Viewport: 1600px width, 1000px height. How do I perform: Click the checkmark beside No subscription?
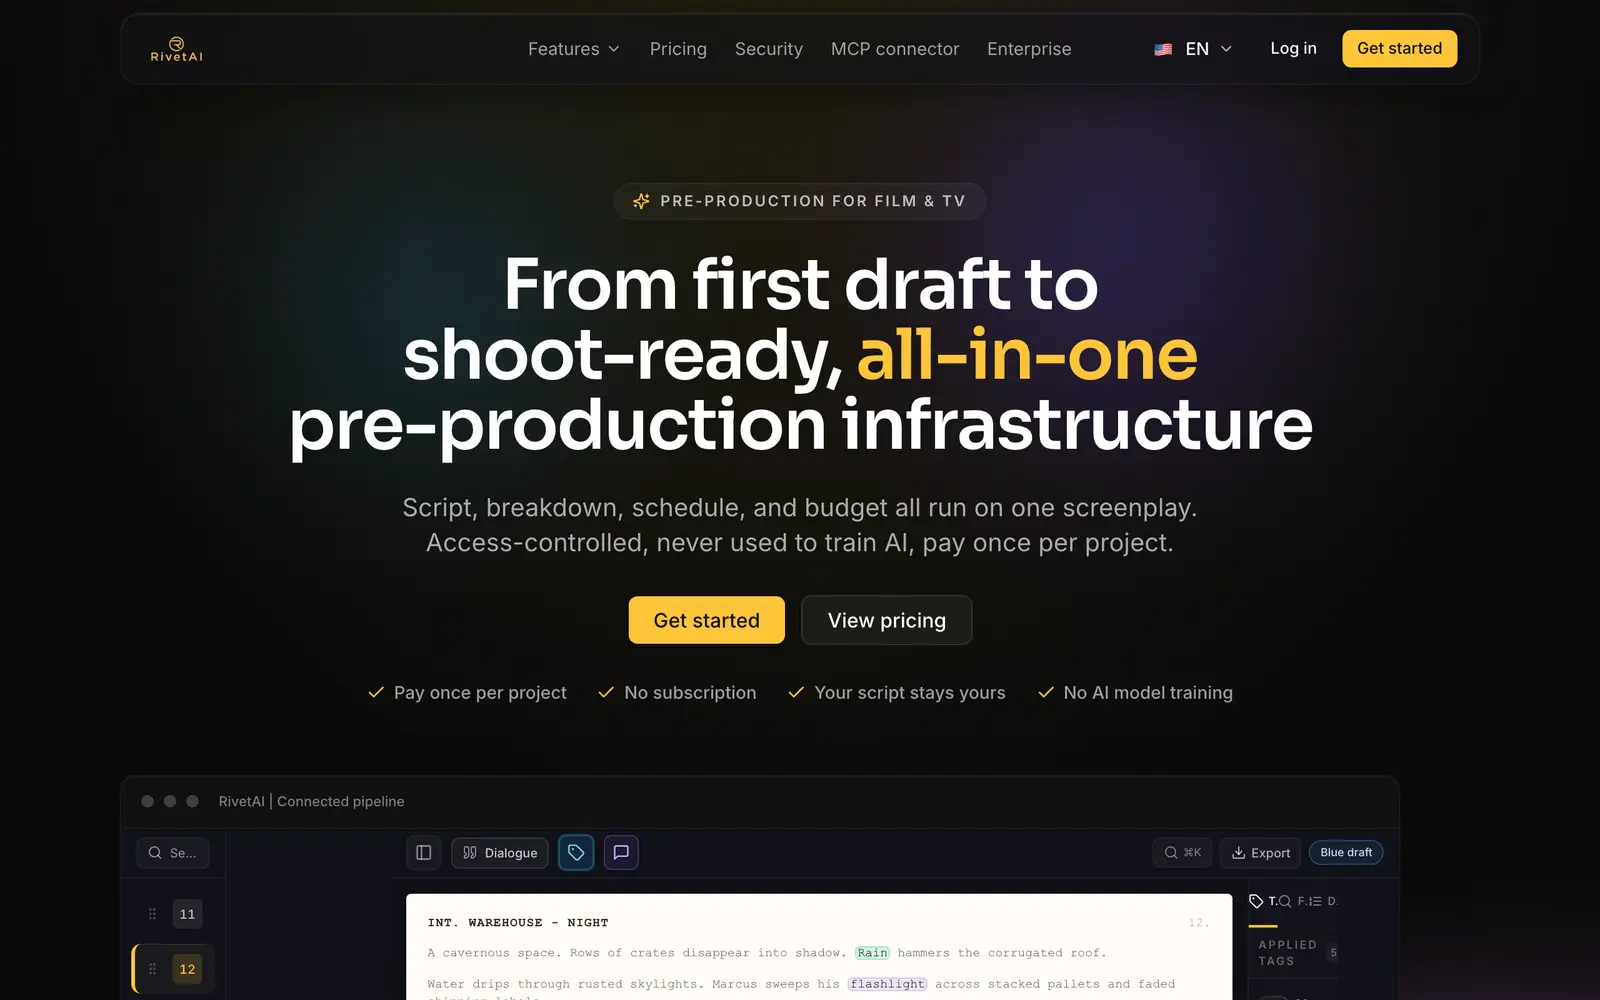coord(606,692)
